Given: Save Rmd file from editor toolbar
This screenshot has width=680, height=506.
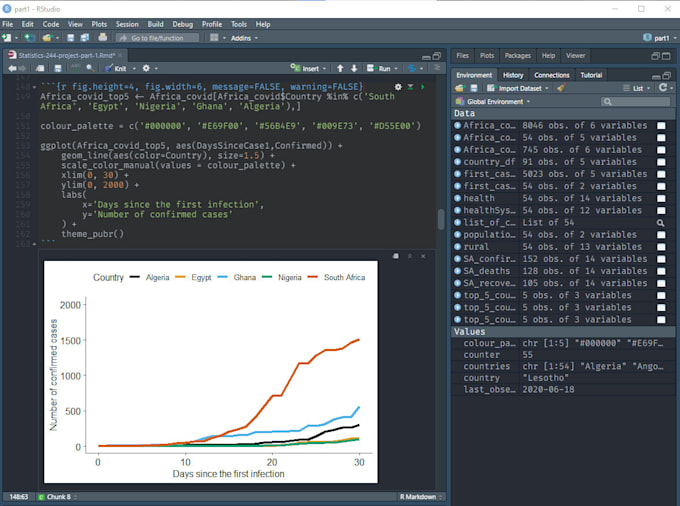Looking at the screenshot, I should (58, 68).
